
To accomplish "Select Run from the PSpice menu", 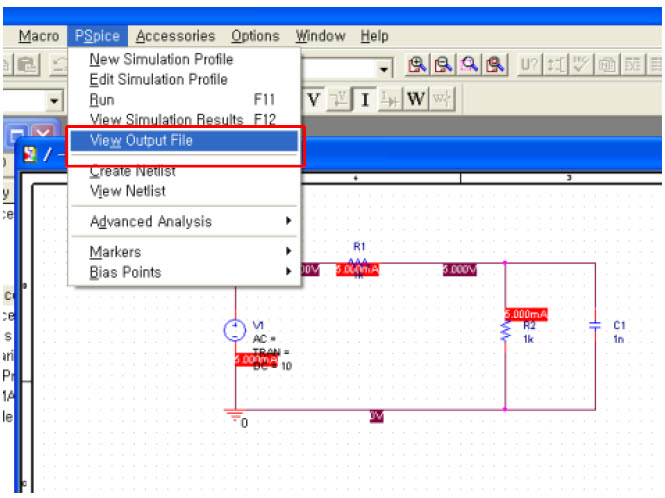I will (184, 100).
